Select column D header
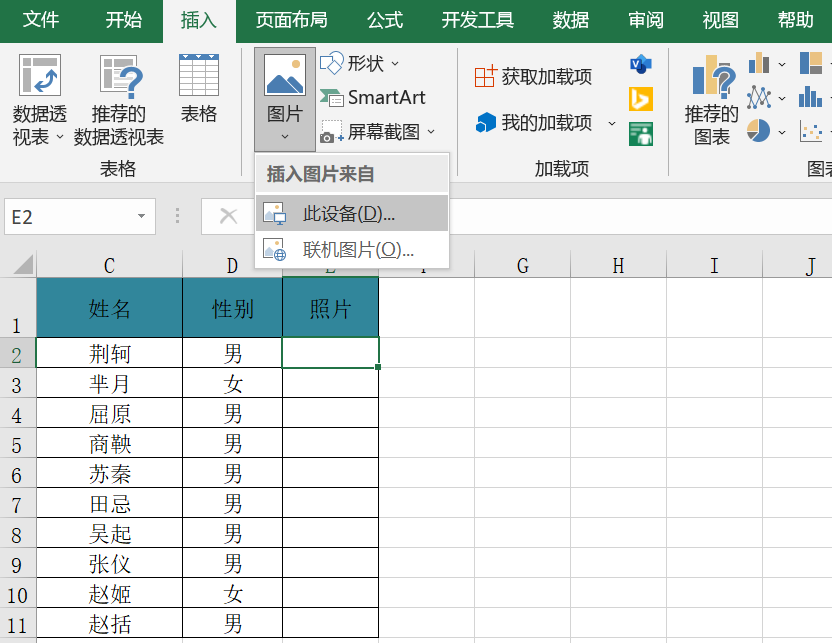This screenshot has width=832, height=643. [232, 265]
